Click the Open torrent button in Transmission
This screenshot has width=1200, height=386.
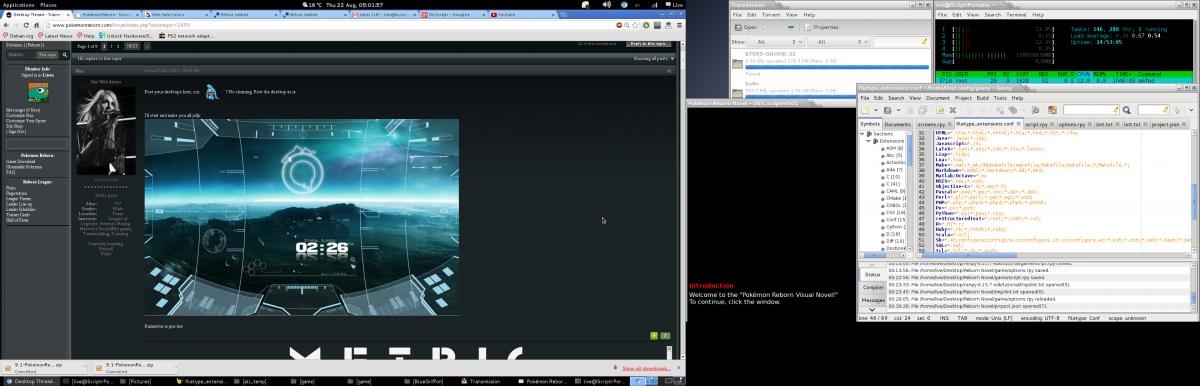745,27
